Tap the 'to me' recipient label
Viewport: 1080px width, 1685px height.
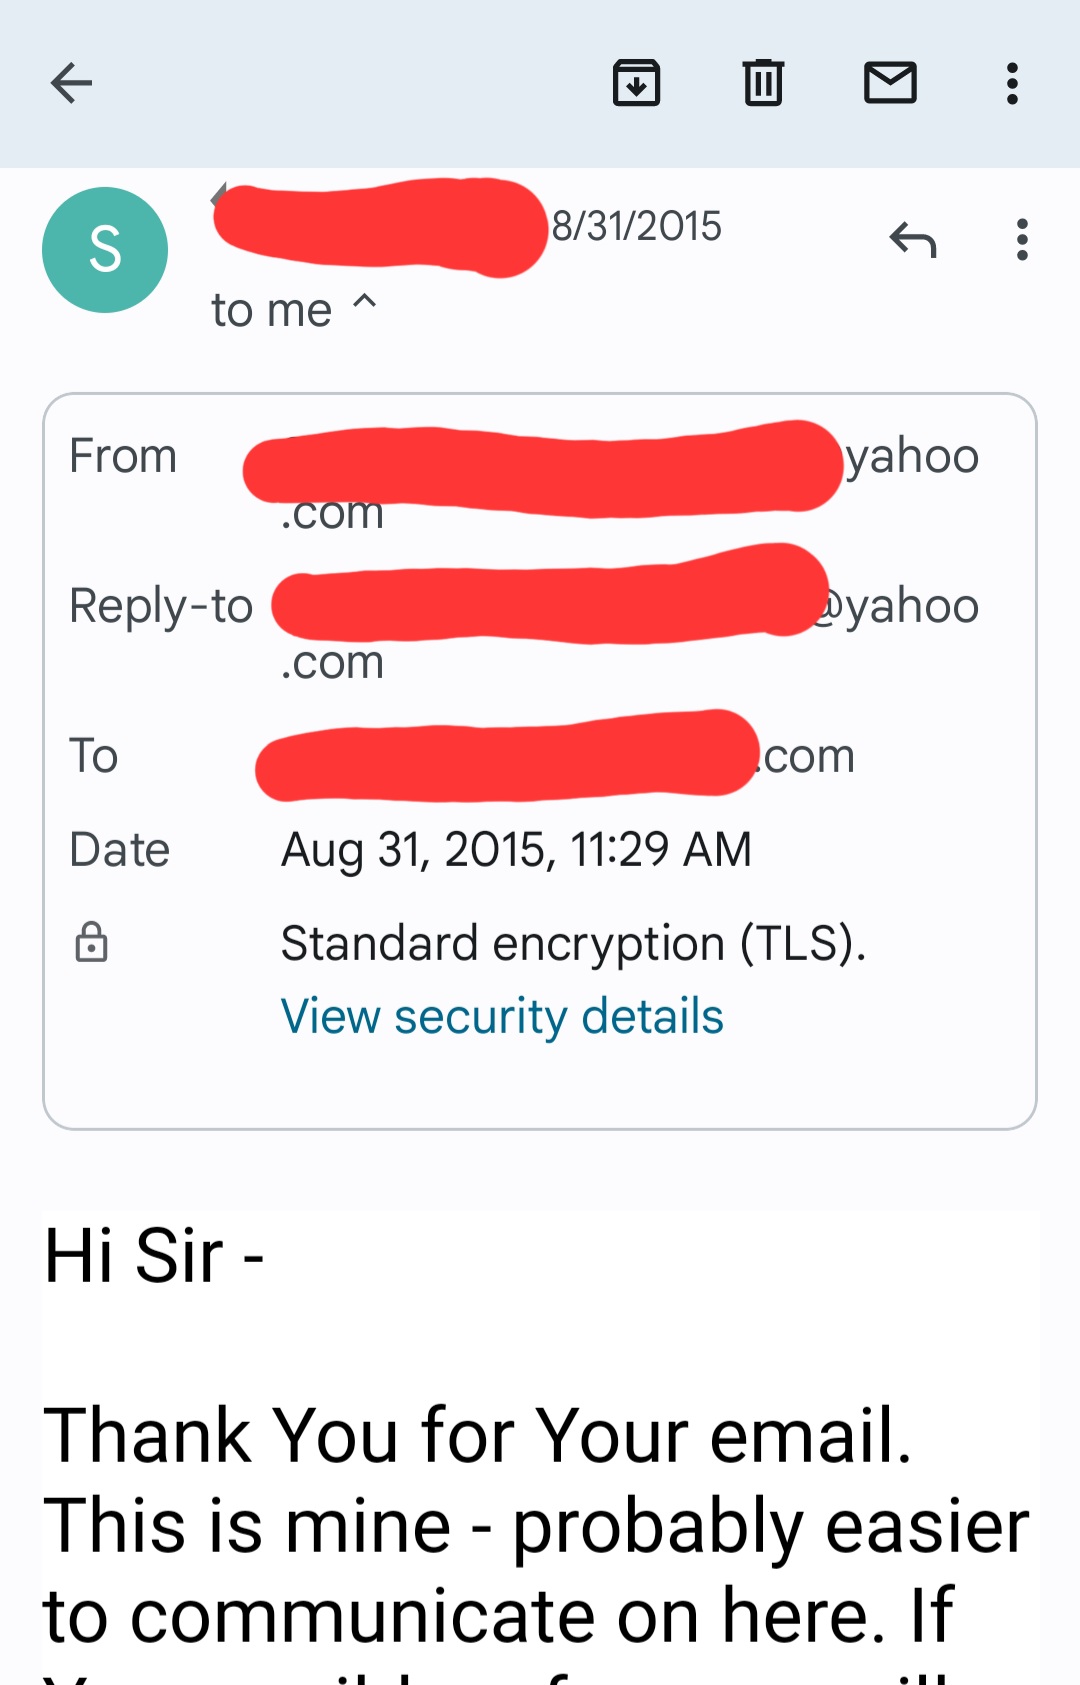[271, 311]
